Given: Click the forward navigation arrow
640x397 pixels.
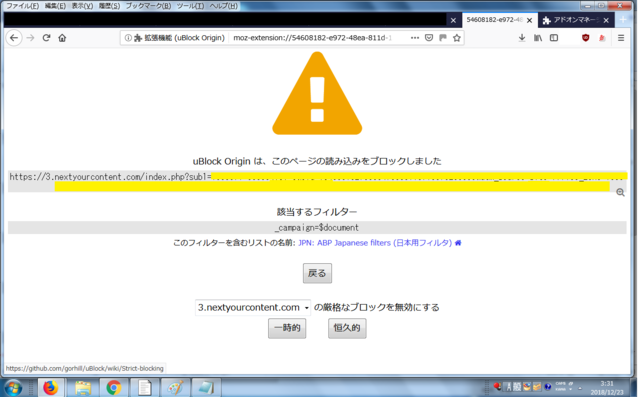Looking at the screenshot, I should click(30, 38).
